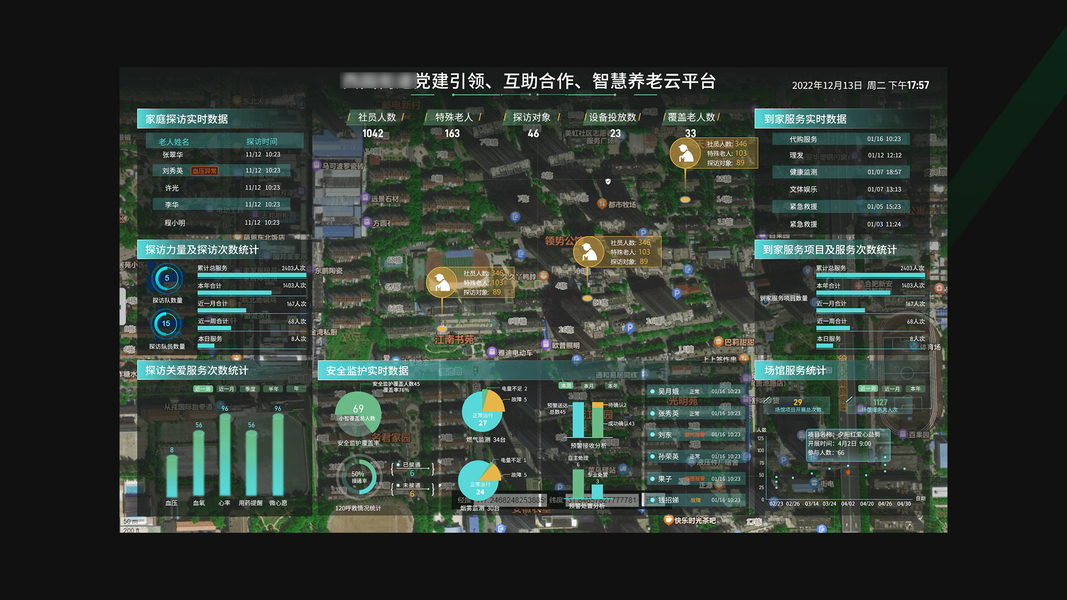Click the 血压 bar in the chart
The image size is (1067, 600).
171,476
